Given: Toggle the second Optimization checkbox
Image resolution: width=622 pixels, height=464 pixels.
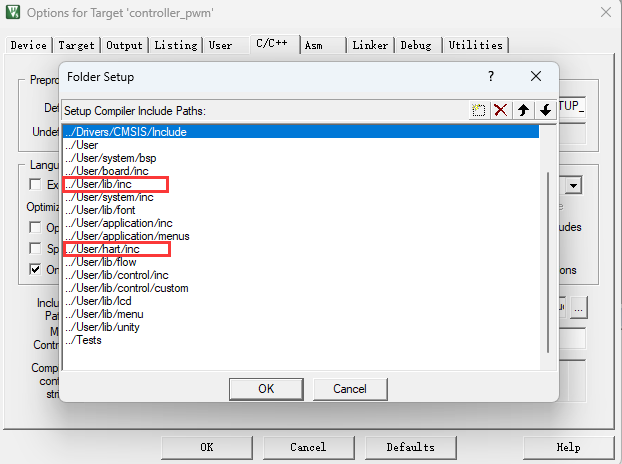Looking at the screenshot, I should pyautogui.click(x=36, y=248).
